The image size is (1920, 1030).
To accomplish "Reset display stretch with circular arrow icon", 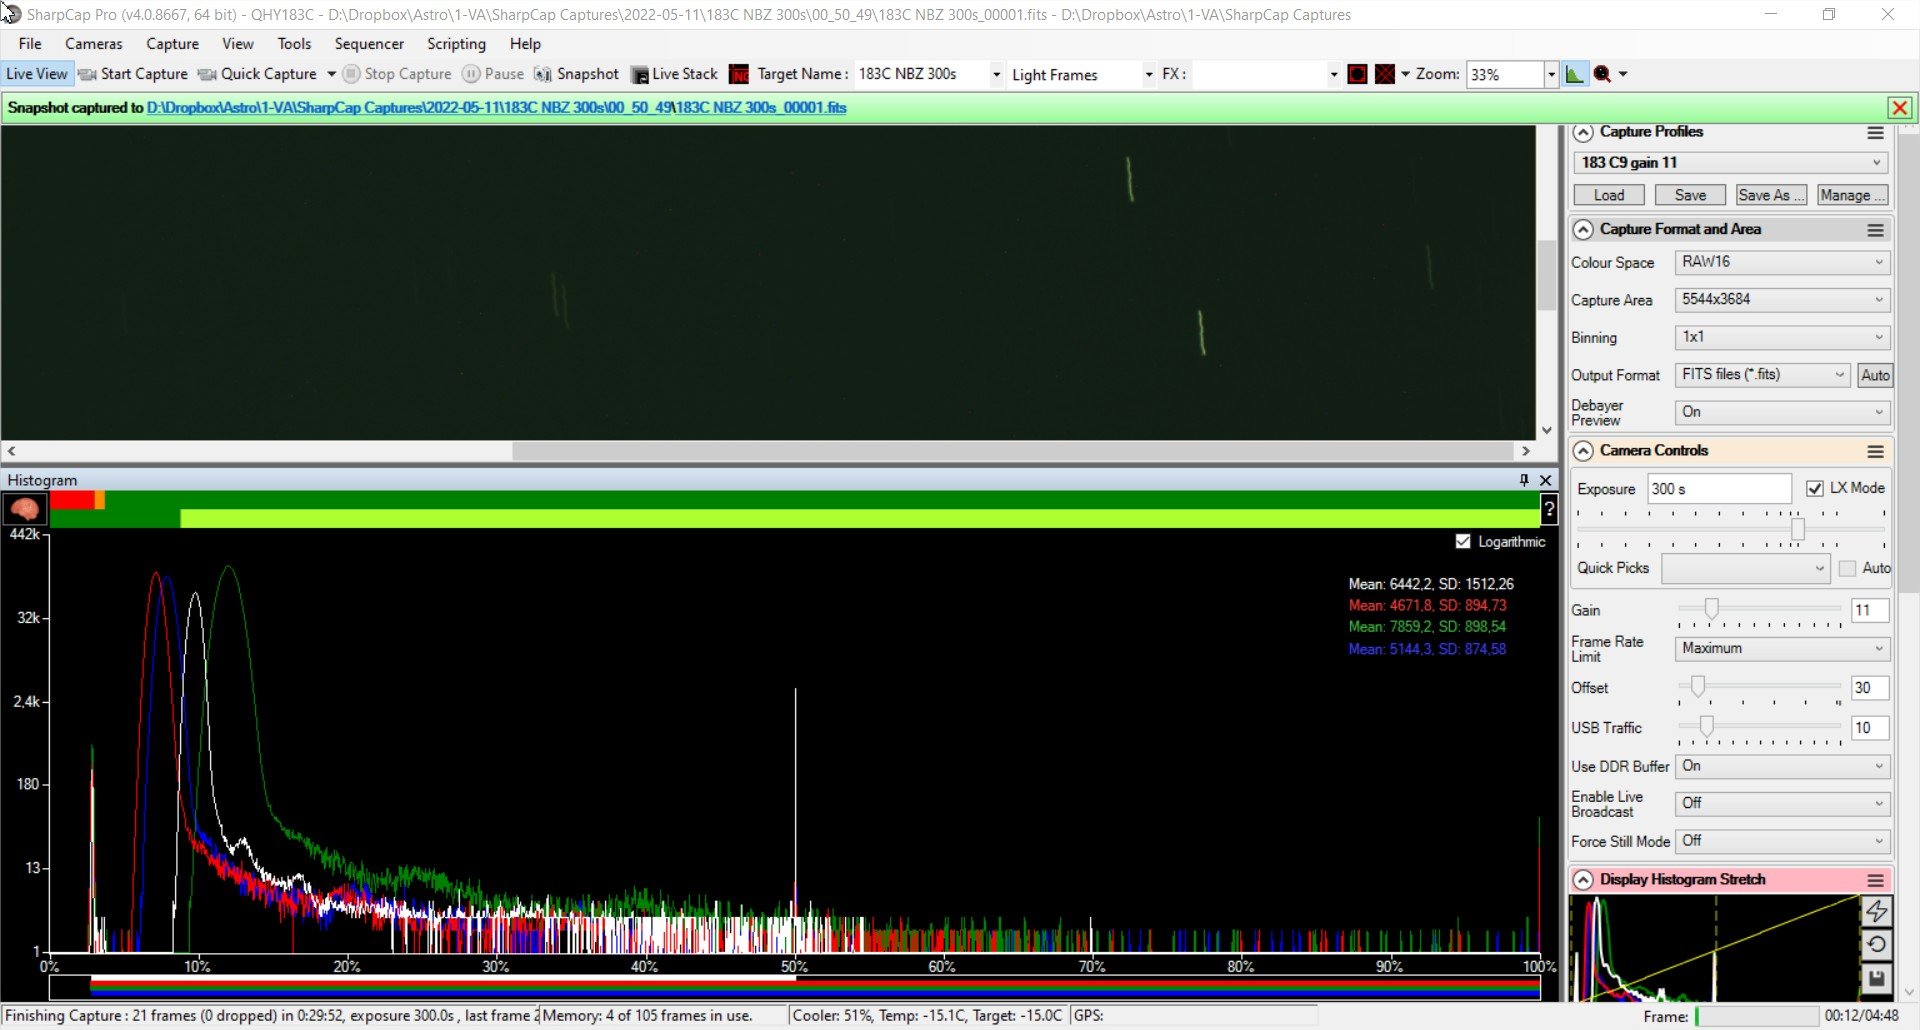I will [1876, 944].
